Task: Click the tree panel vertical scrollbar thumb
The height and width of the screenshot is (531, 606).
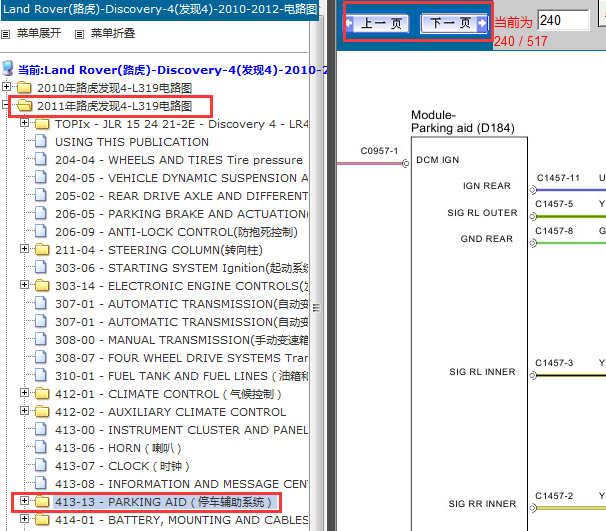Action: [x=316, y=308]
